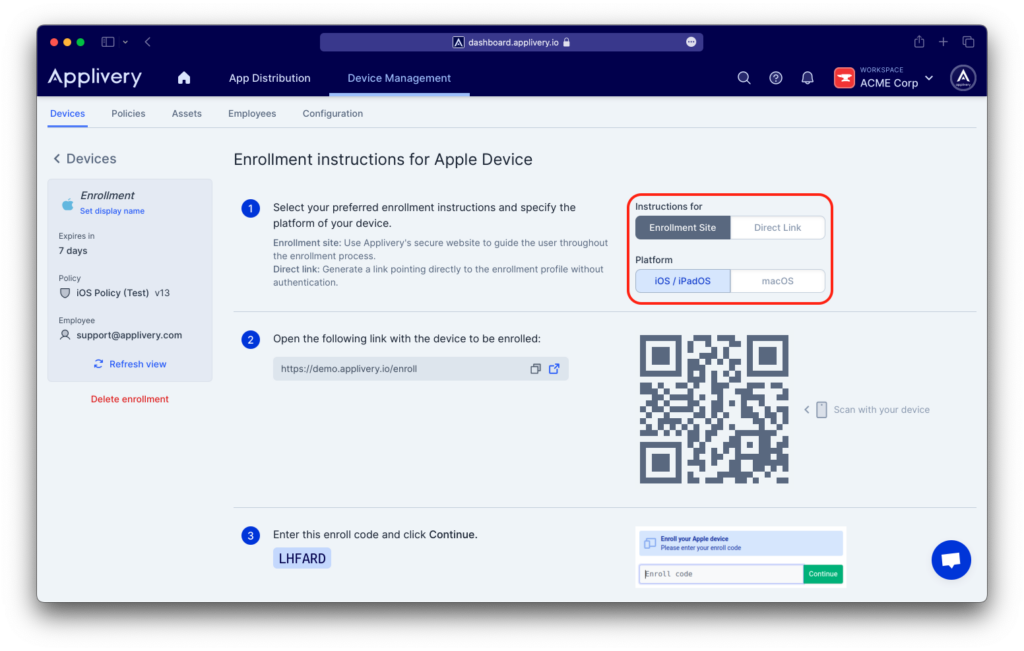Click Delete enrollment
The width and height of the screenshot is (1024, 651).
click(129, 399)
